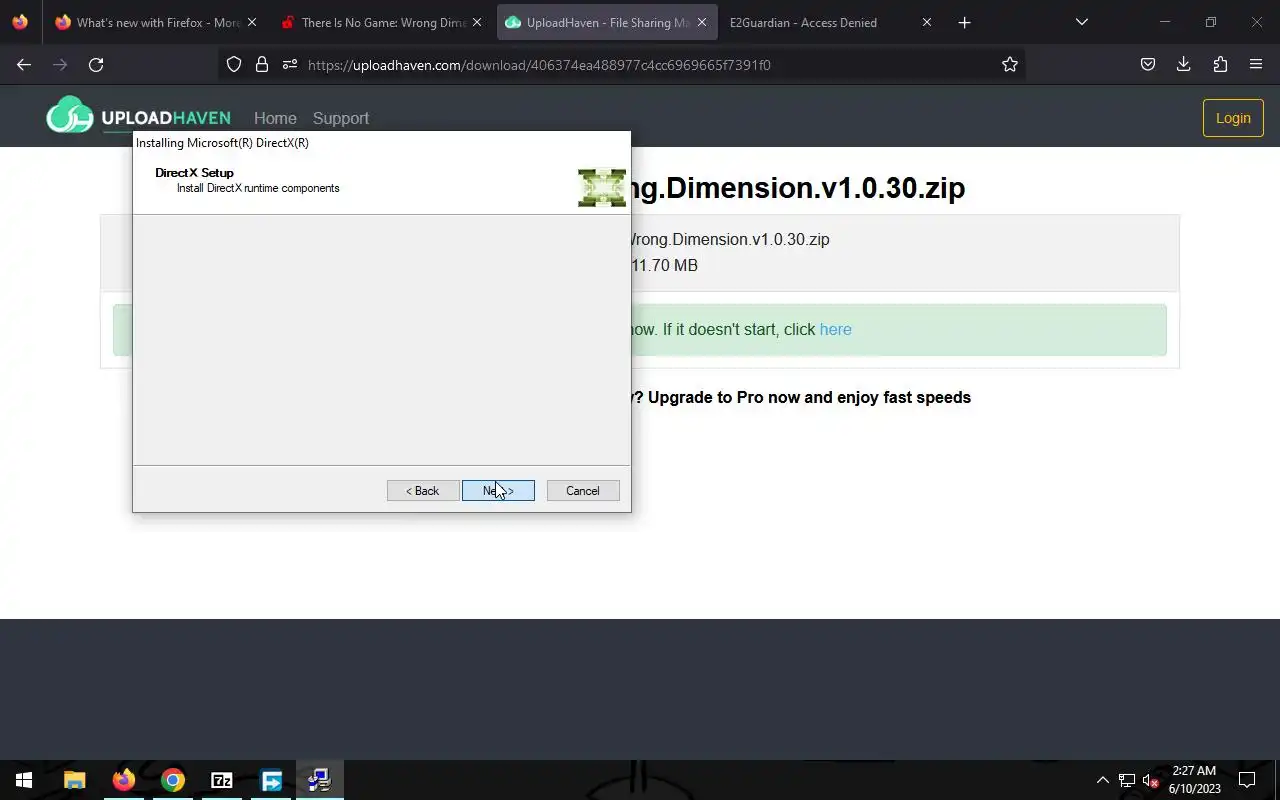Show hidden system tray icons
Screen dimensions: 1280x800
tap(1103, 780)
